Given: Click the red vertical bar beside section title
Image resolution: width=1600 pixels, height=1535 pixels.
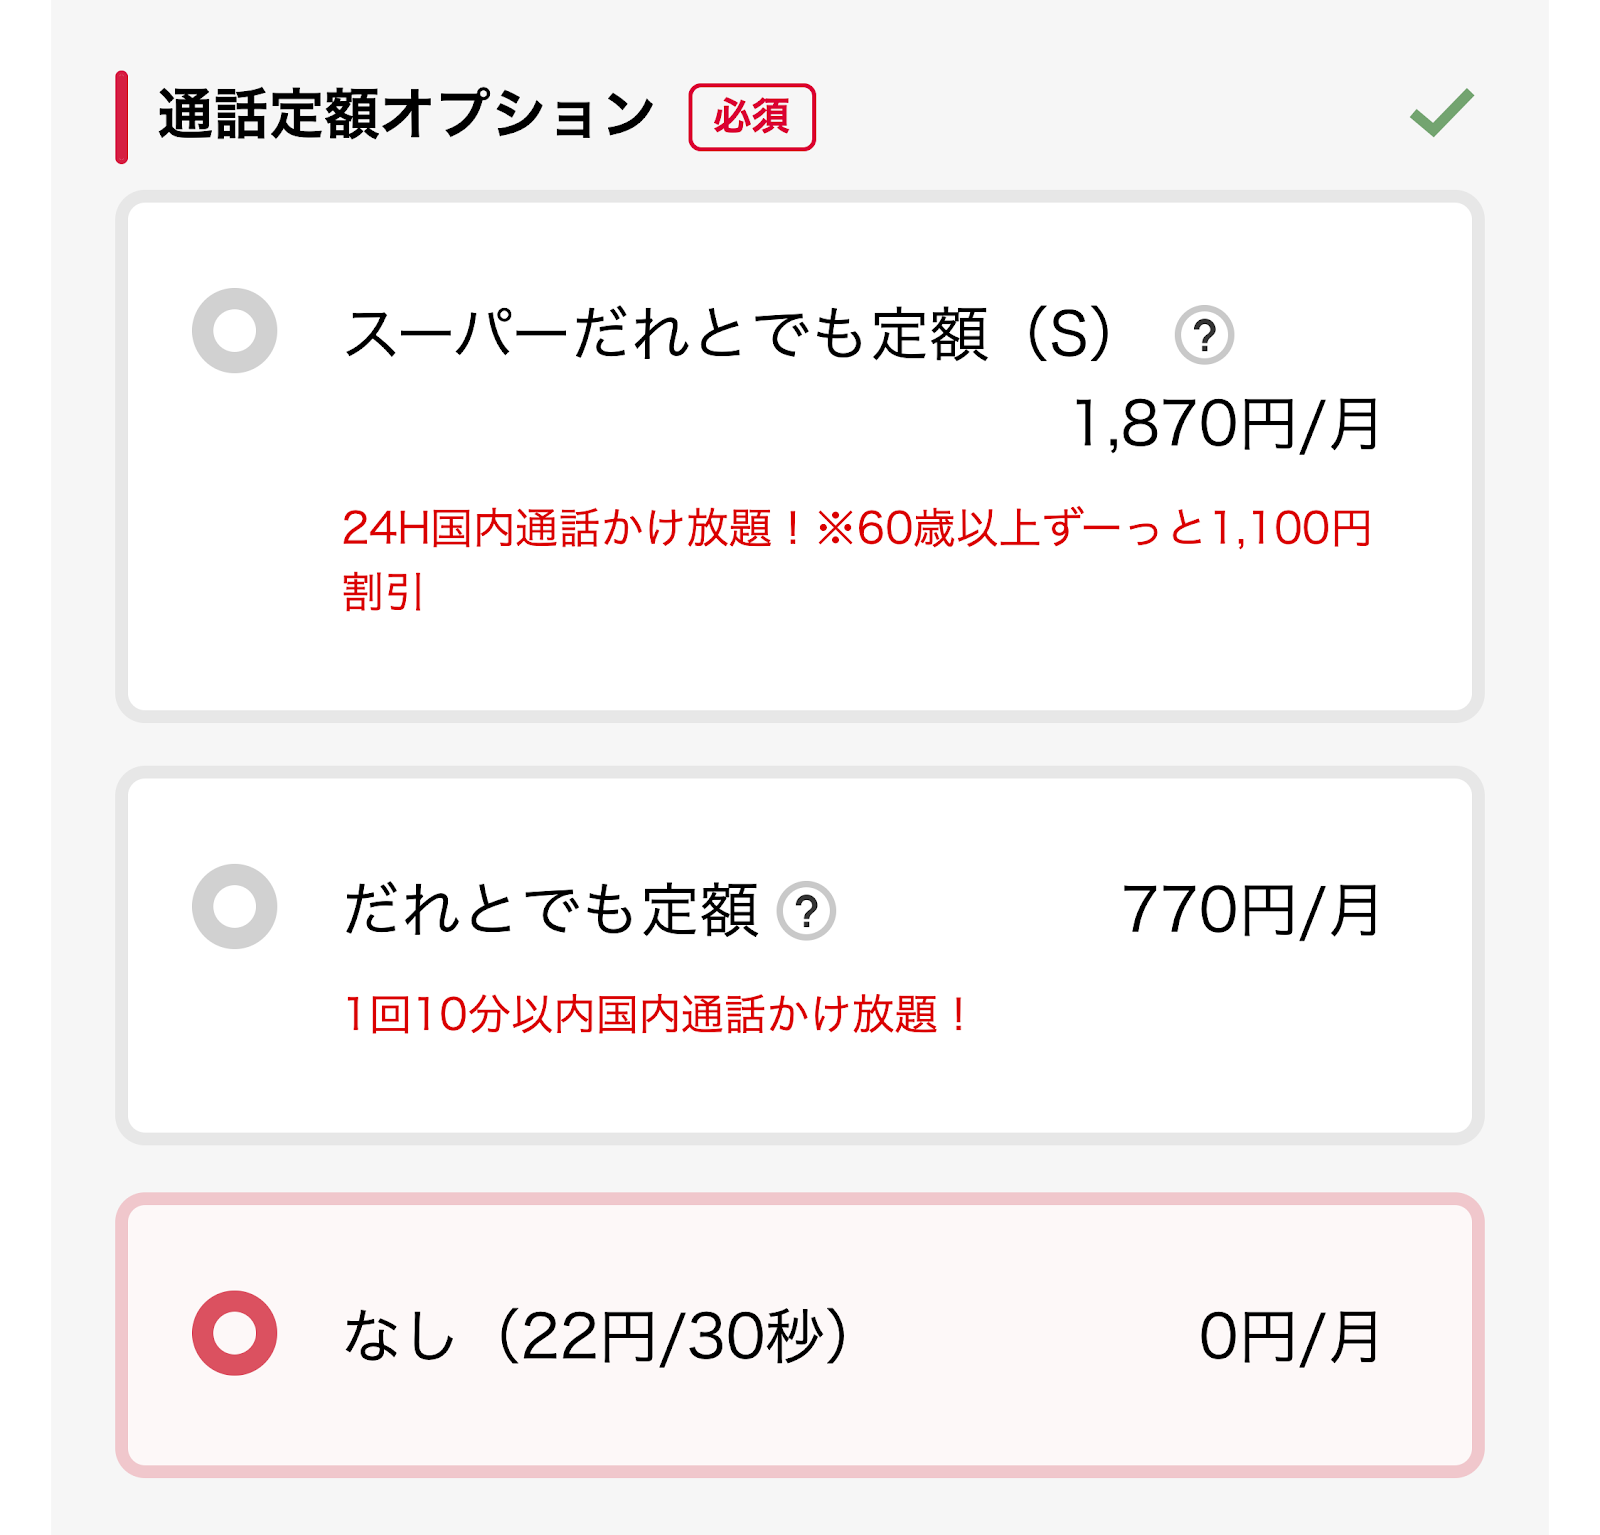Looking at the screenshot, I should point(121,117).
